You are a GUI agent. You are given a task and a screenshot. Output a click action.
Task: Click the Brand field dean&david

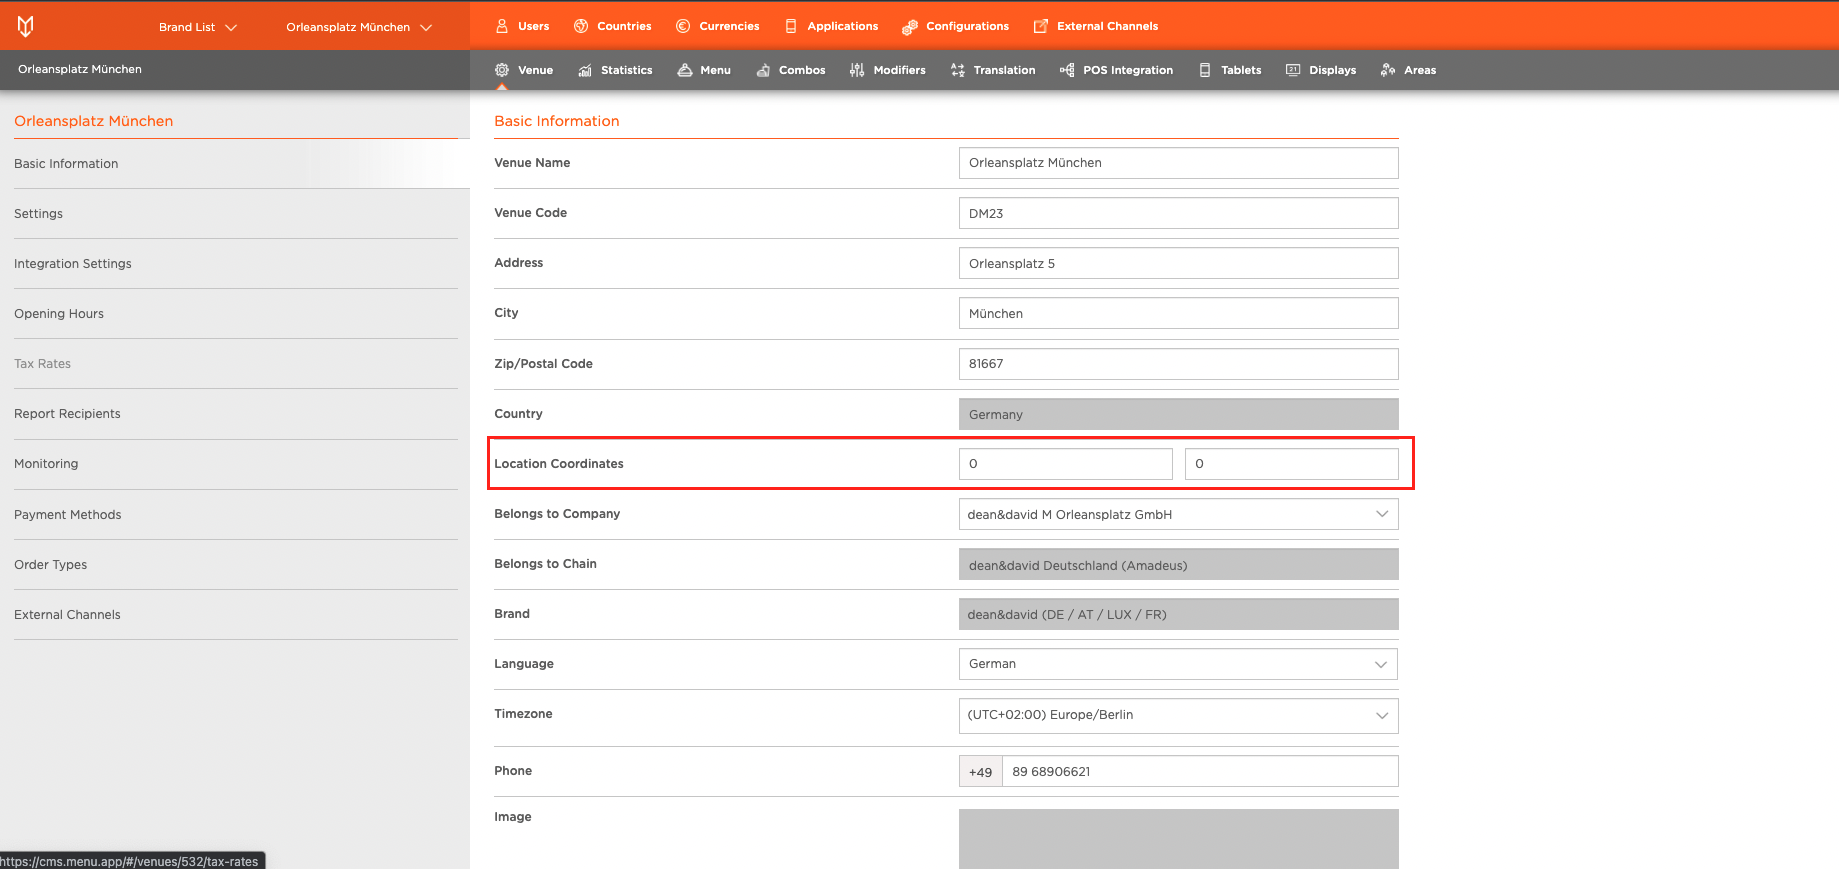point(1178,614)
